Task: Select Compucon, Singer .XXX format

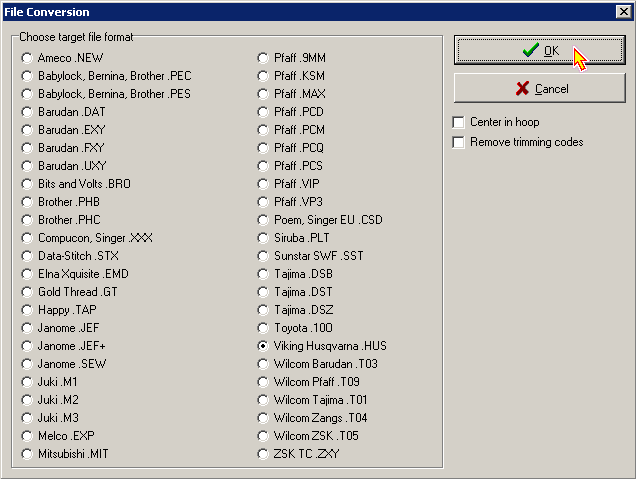Action: tap(27, 238)
